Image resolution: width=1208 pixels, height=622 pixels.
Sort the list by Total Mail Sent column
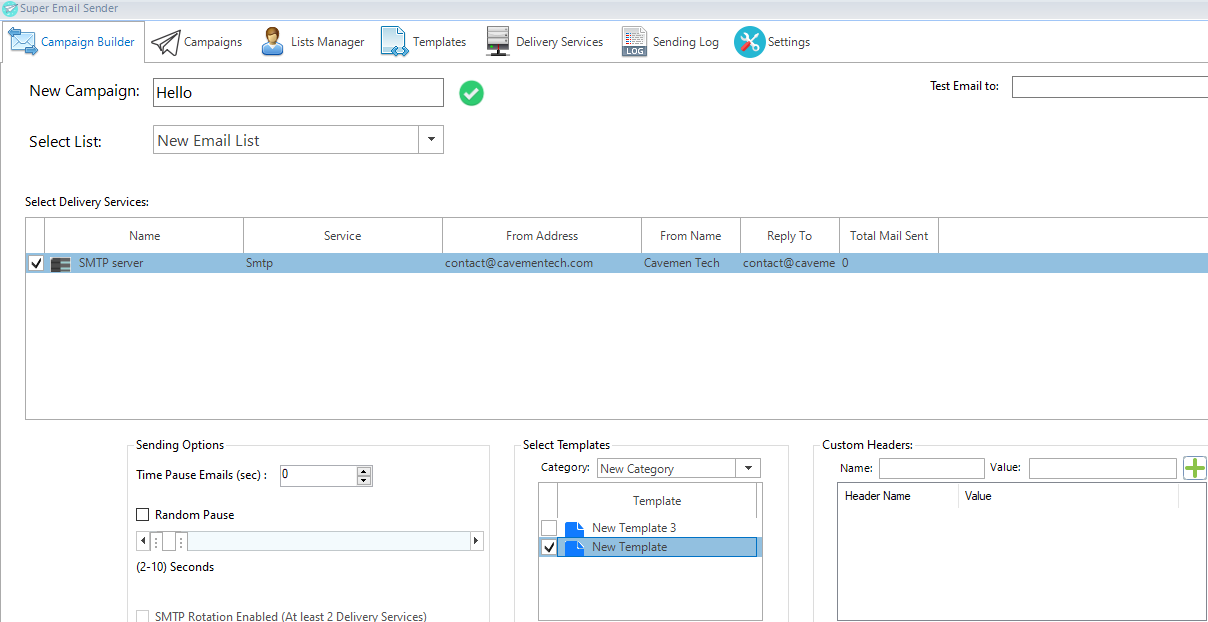tap(888, 235)
